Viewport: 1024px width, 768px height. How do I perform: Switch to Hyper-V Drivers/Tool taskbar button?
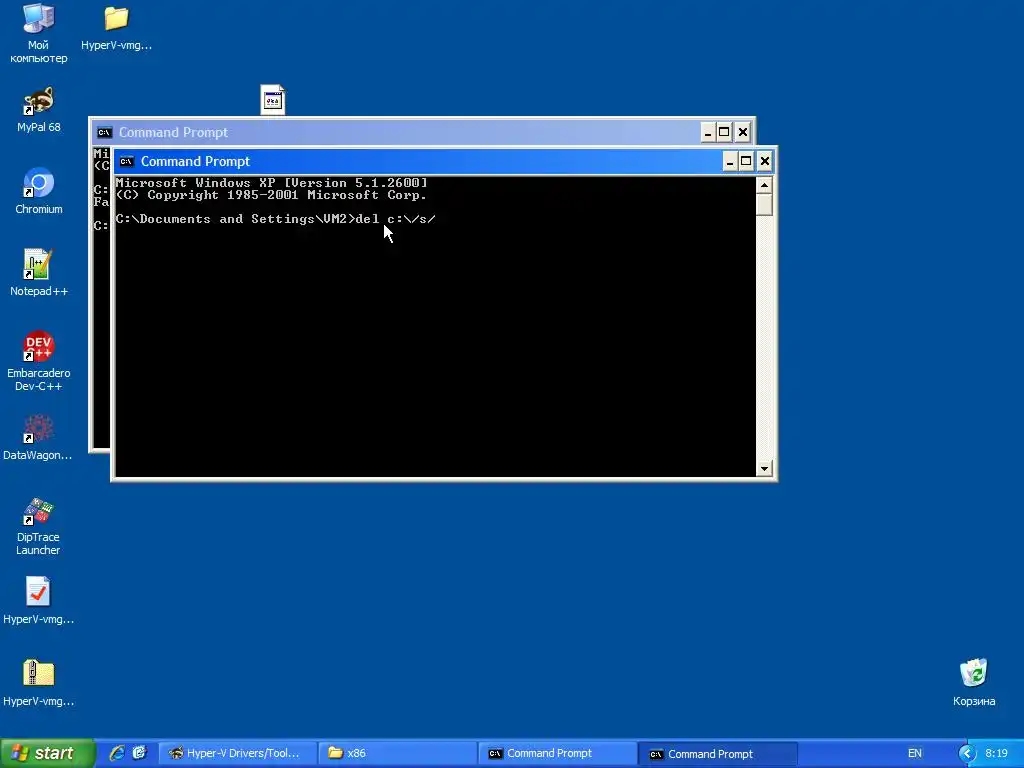238,753
